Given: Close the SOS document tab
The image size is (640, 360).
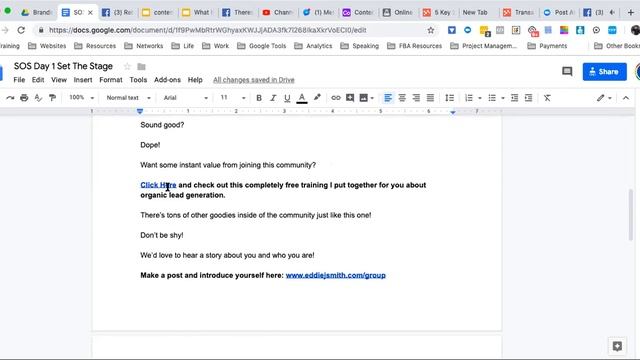Looking at the screenshot, I should 90,13.
